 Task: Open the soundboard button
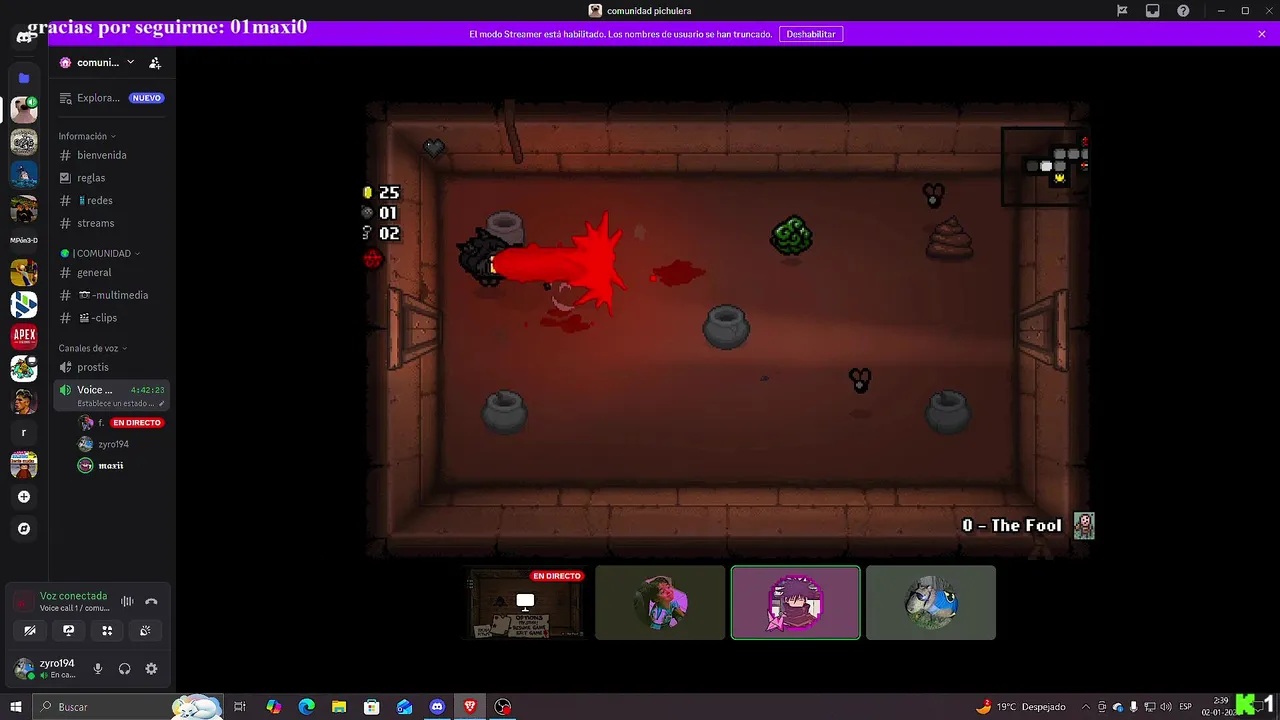tap(145, 631)
